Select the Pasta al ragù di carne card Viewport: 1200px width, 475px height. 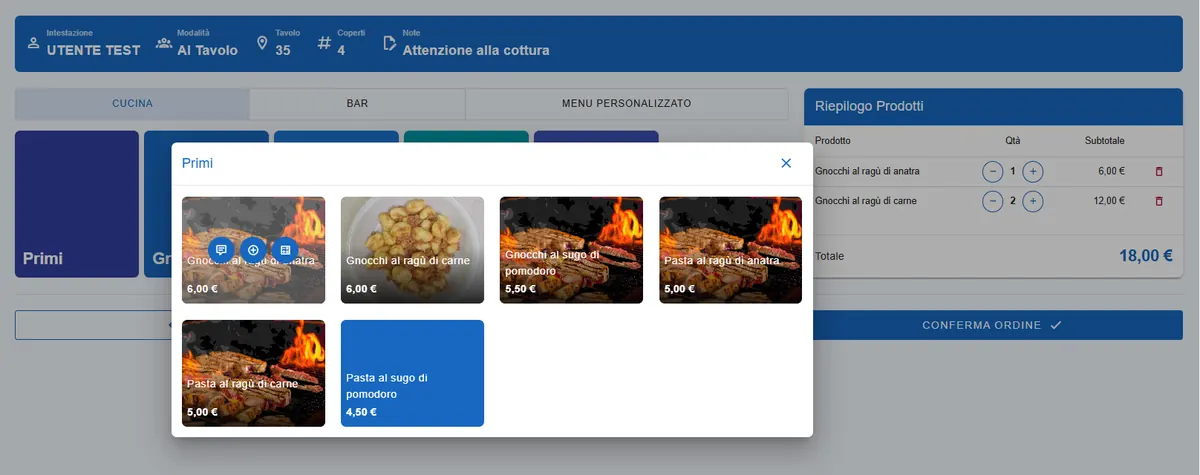click(253, 373)
